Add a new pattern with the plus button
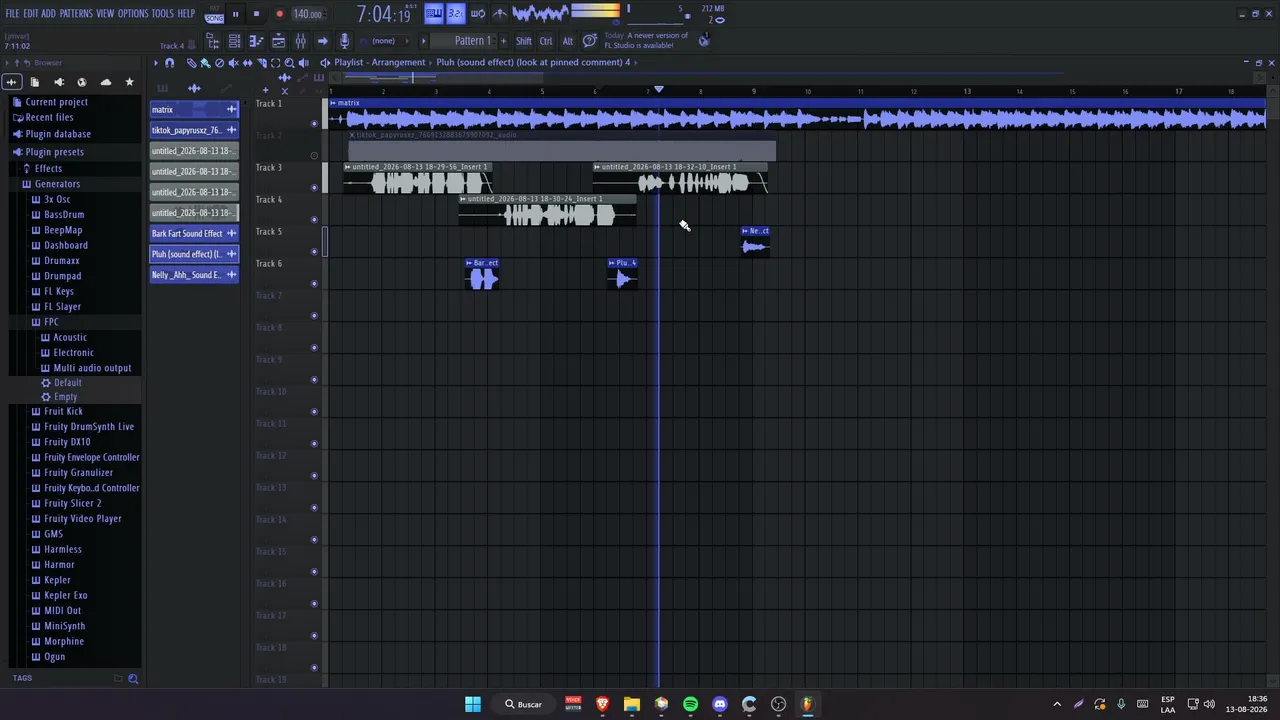 coord(503,41)
